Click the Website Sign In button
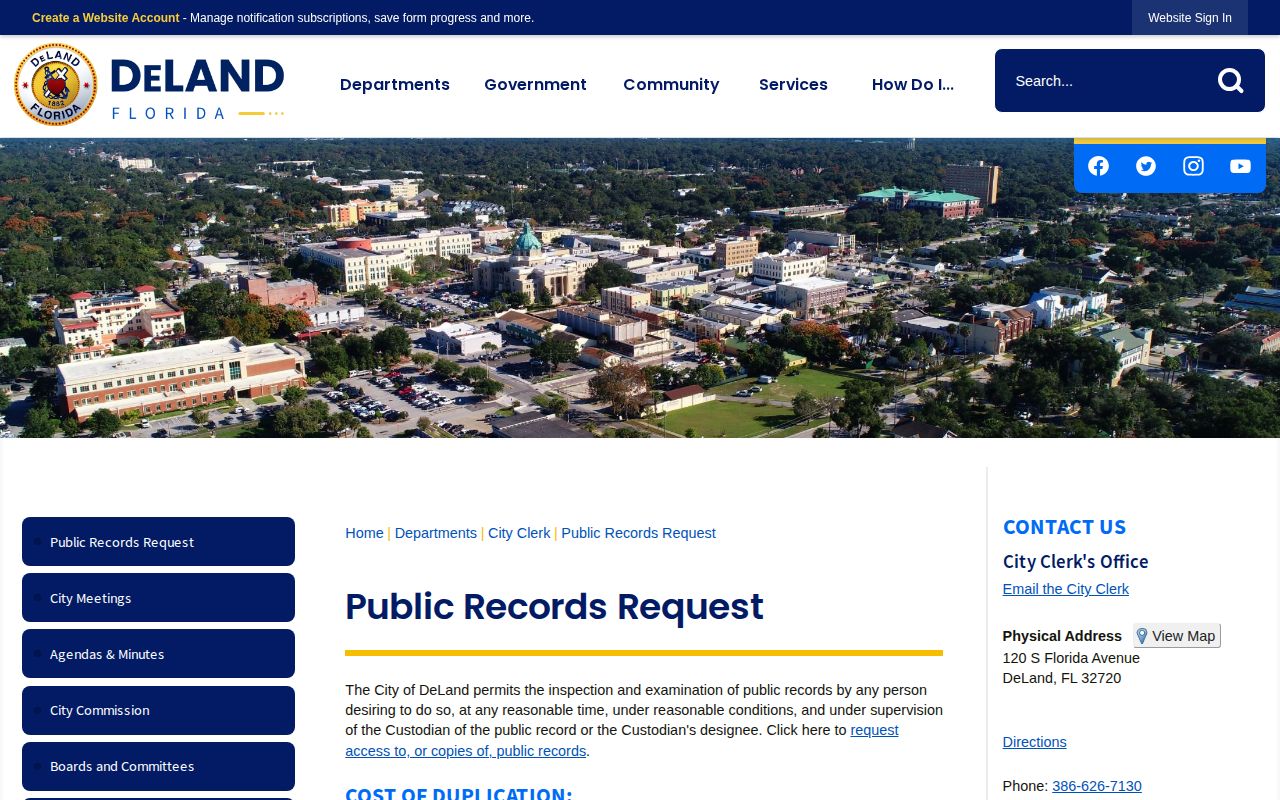Image resolution: width=1280 pixels, height=800 pixels. coord(1190,18)
